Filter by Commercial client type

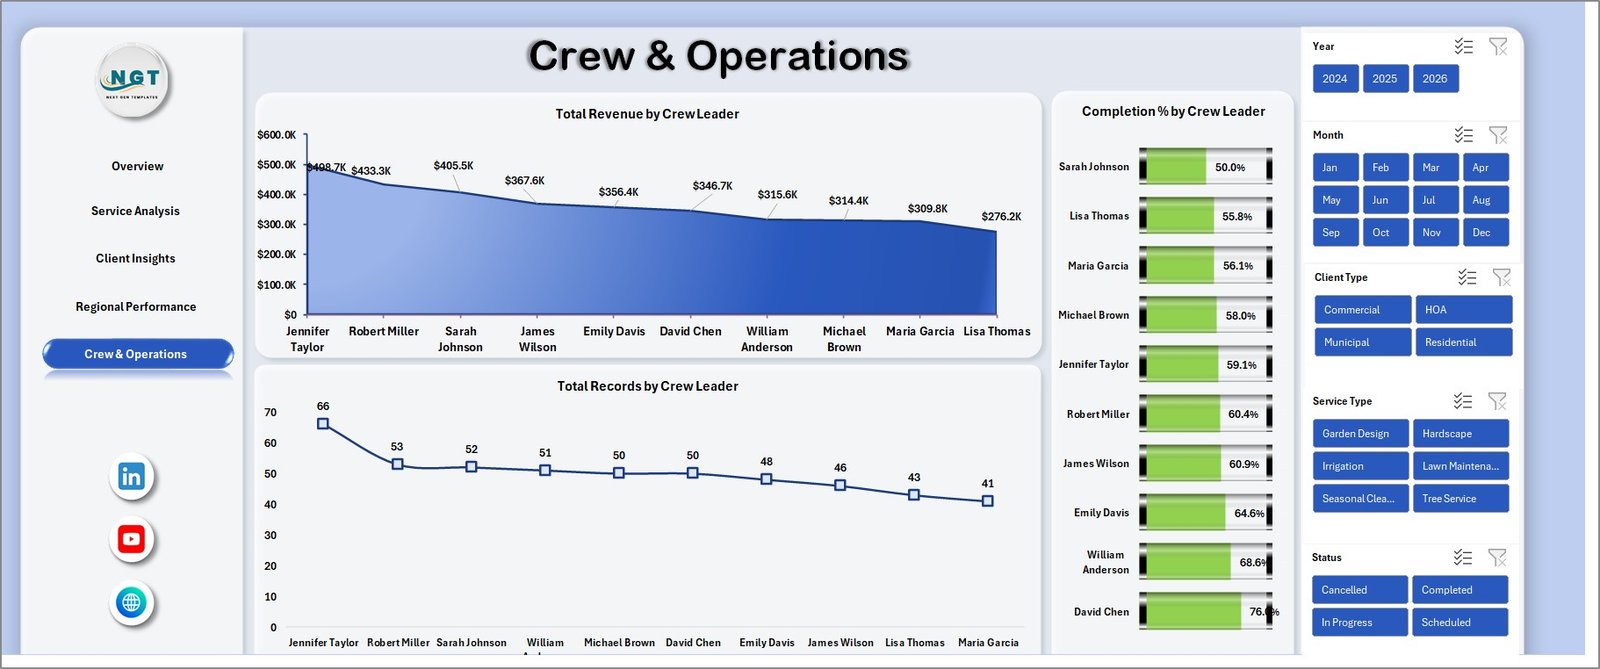1361,310
